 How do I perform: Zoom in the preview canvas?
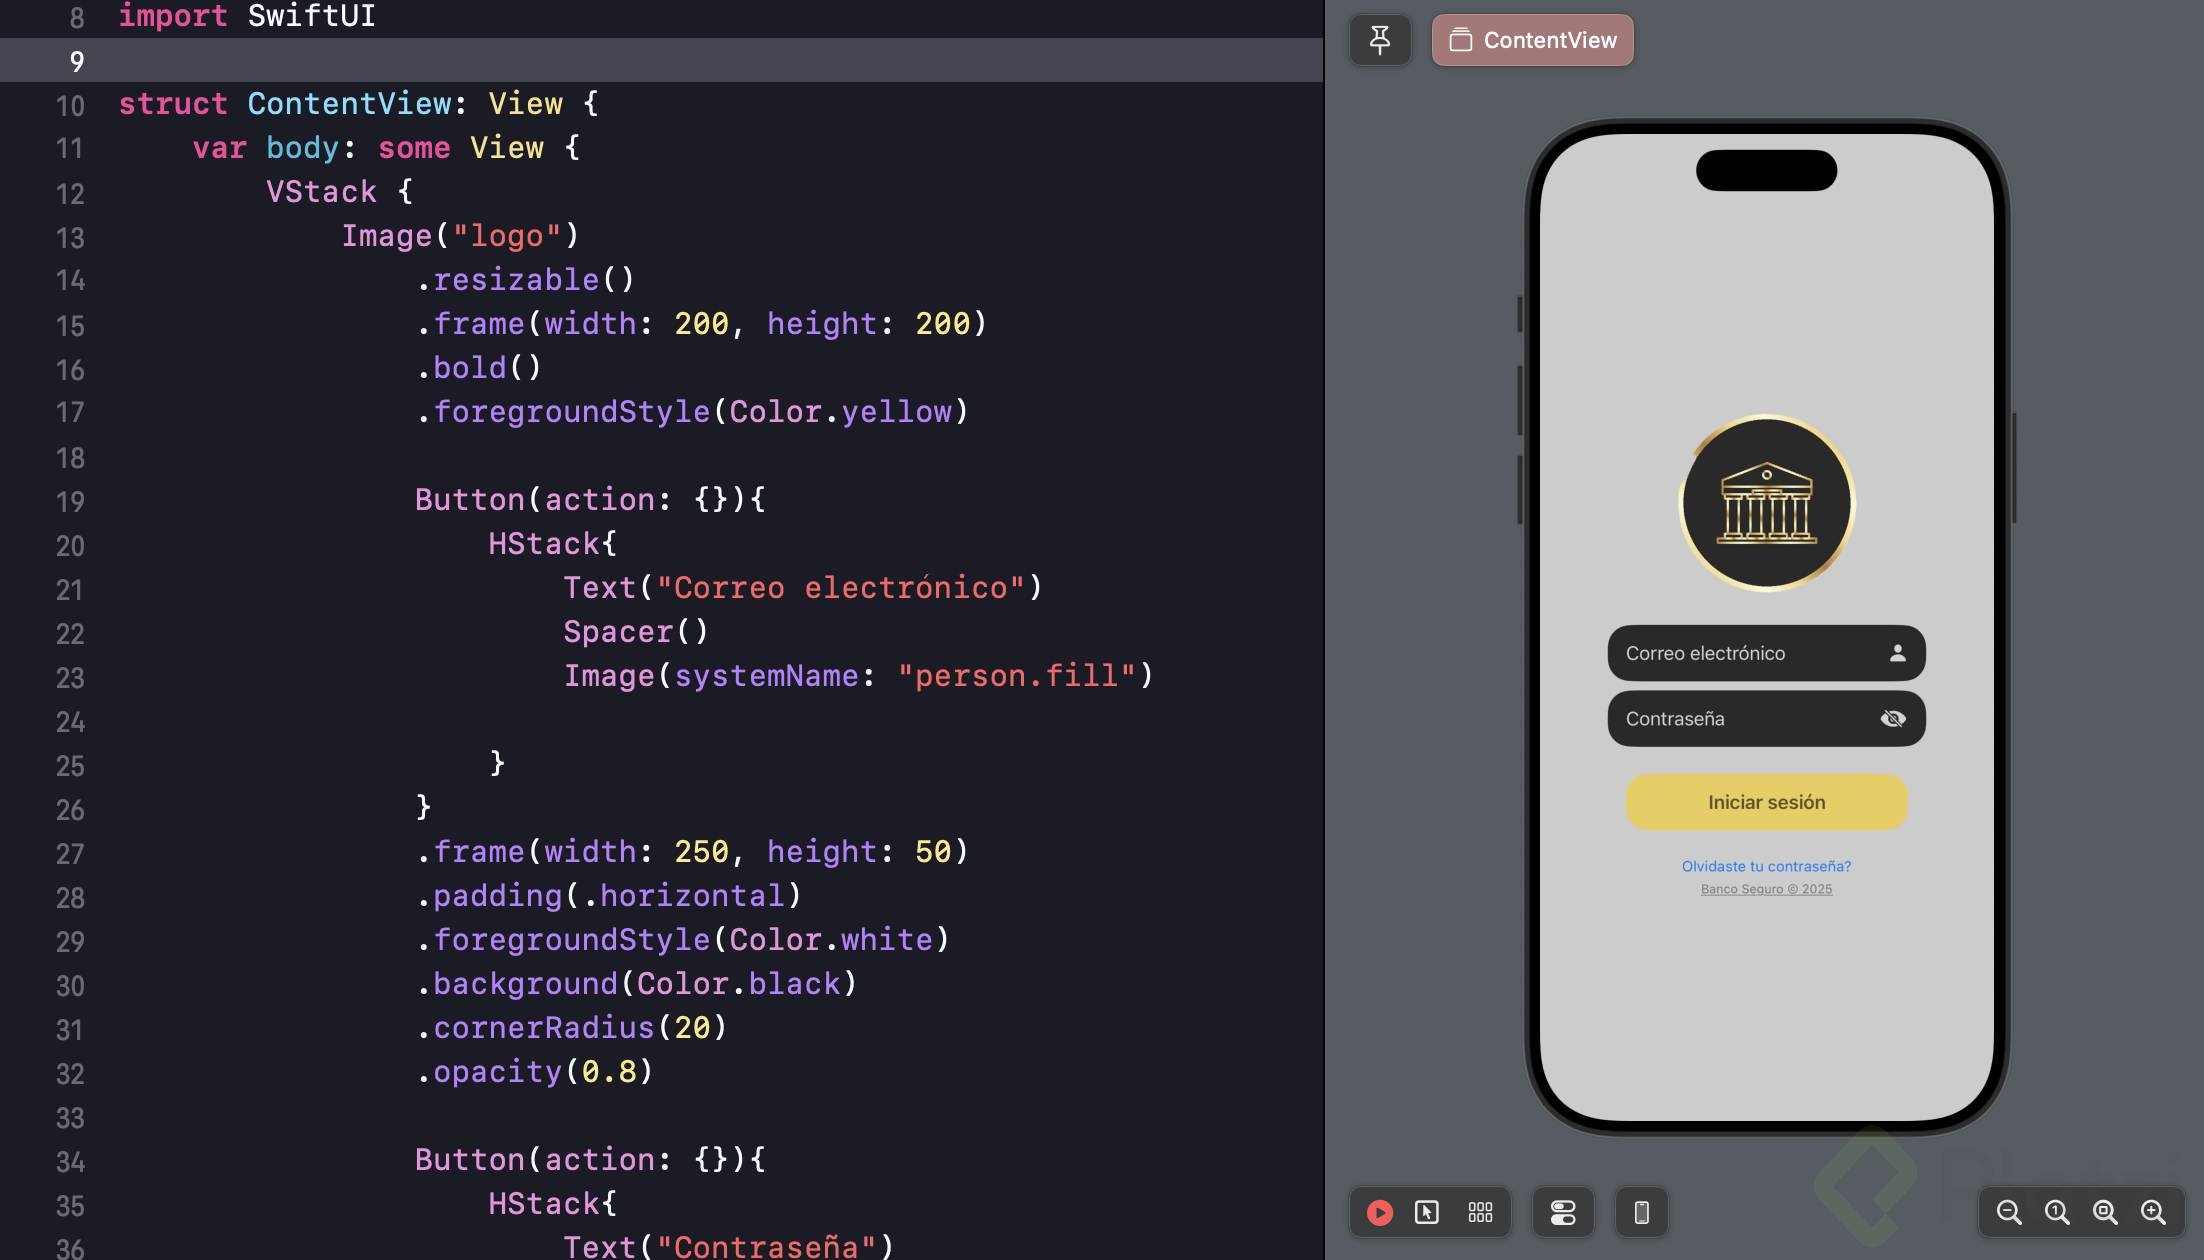tap(2153, 1212)
